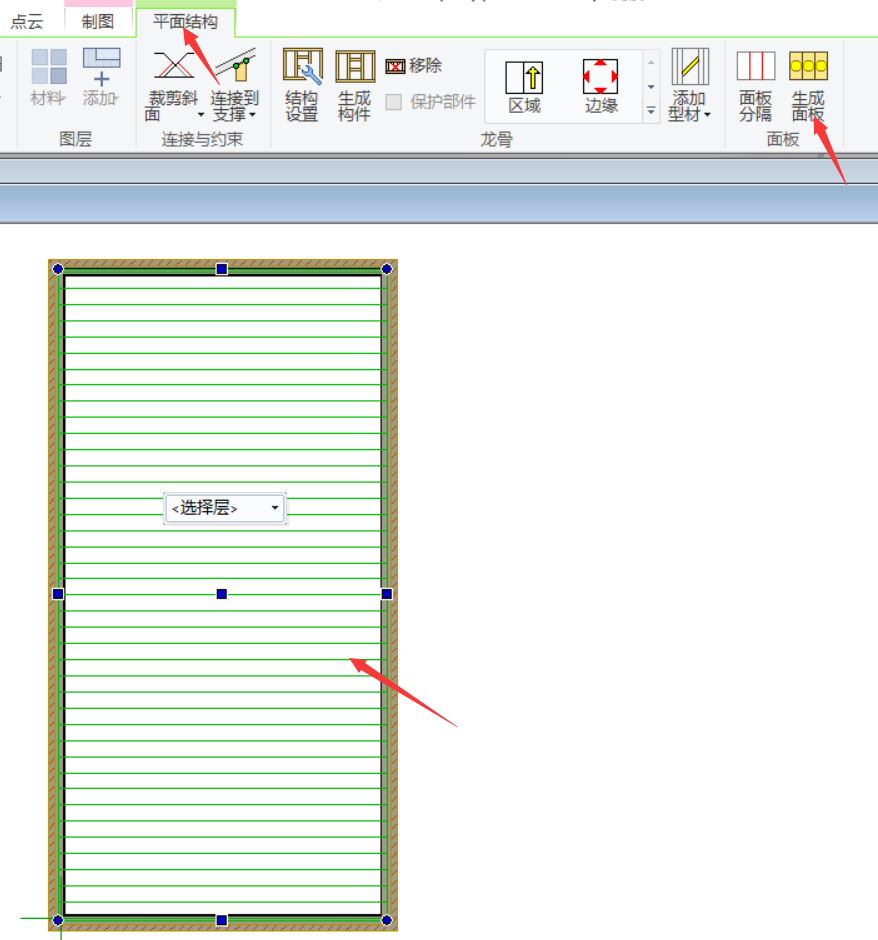The image size is (878, 940).
Task: Select the top-right corner grip
Action: coord(387,269)
